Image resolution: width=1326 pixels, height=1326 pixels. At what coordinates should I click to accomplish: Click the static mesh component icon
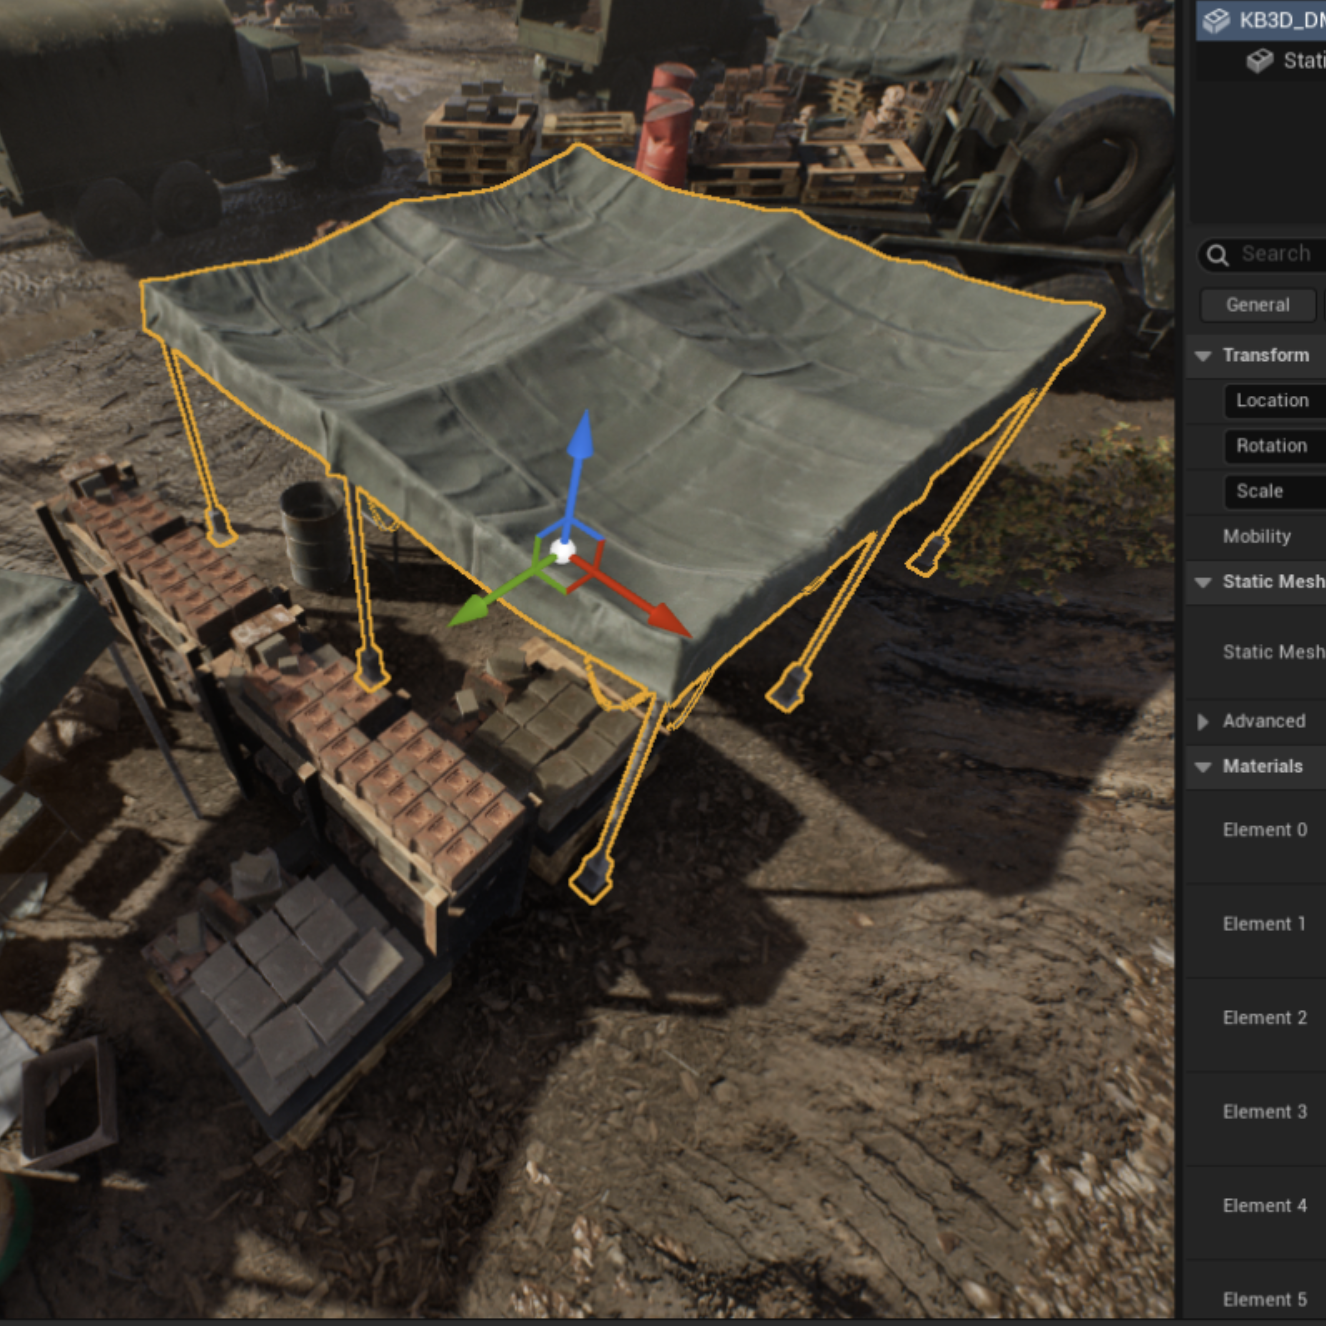pyautogui.click(x=1260, y=61)
